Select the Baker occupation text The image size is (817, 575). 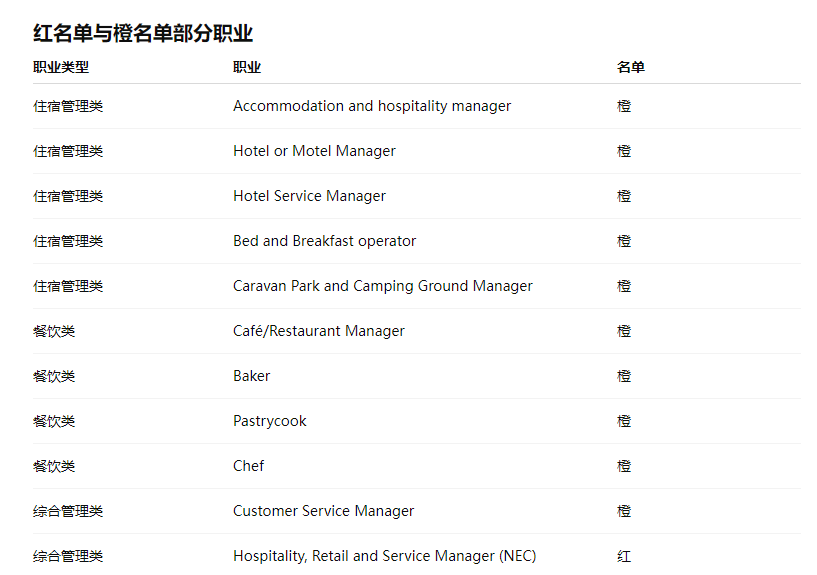tap(251, 376)
